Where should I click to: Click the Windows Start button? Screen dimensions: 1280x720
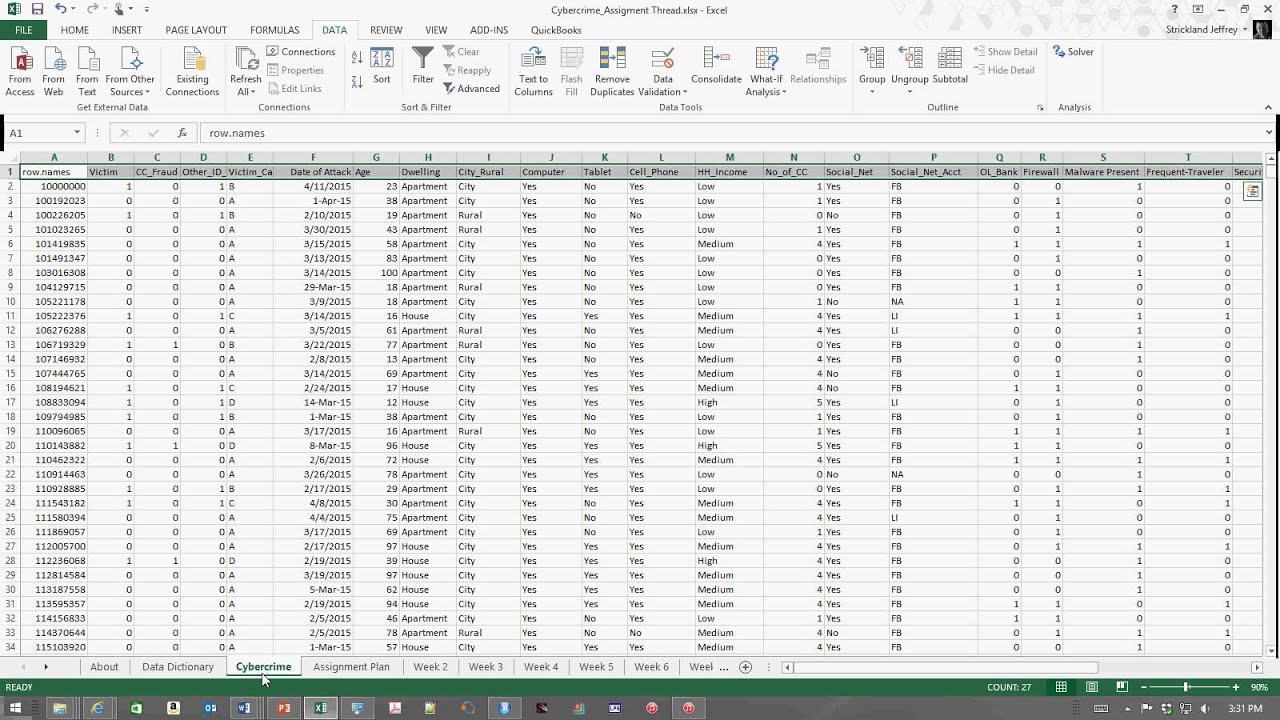[x=15, y=708]
